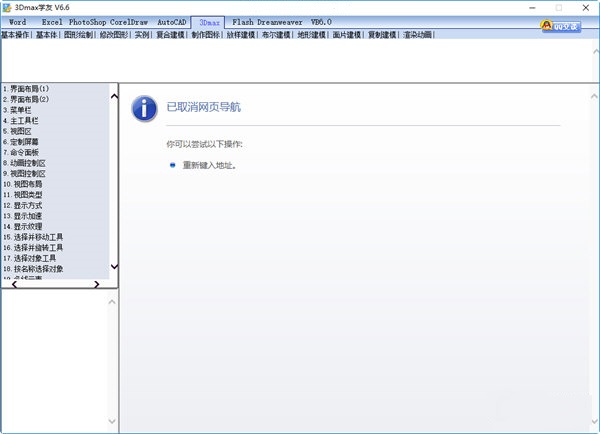The width and height of the screenshot is (600, 434).
Task: Click bullet before 重新键入地址
Action: (x=172, y=165)
